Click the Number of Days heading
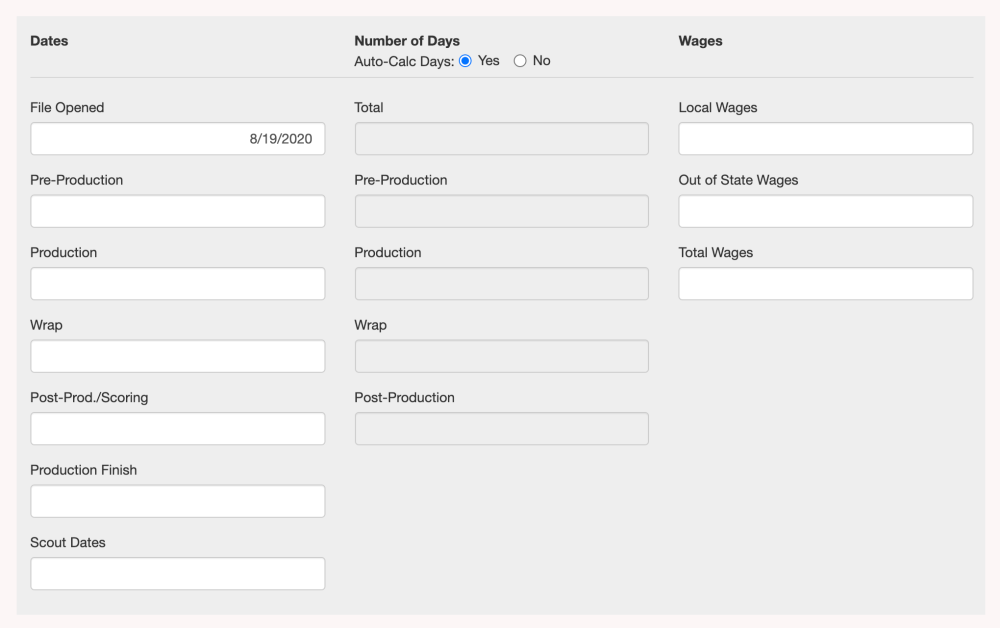The width and height of the screenshot is (1000, 628). [x=407, y=41]
